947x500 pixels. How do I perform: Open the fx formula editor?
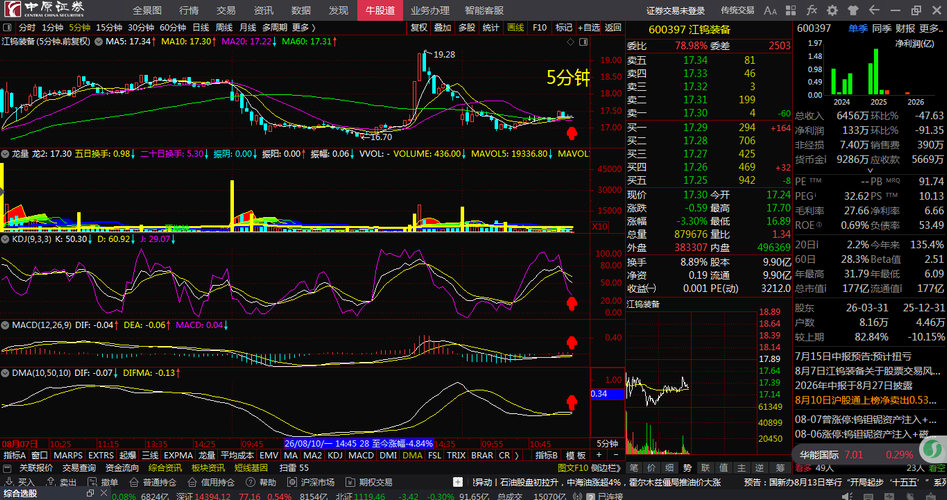[x=812, y=10]
